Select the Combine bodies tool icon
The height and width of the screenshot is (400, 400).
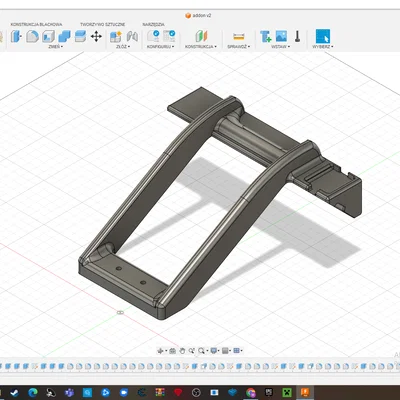click(x=64, y=36)
